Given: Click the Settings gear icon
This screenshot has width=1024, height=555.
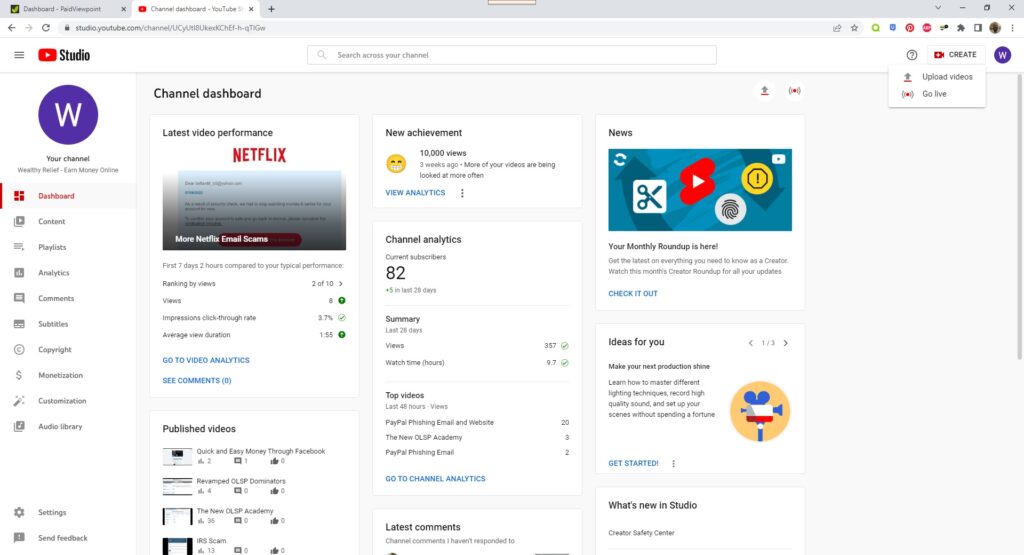Looking at the screenshot, I should tap(19, 513).
